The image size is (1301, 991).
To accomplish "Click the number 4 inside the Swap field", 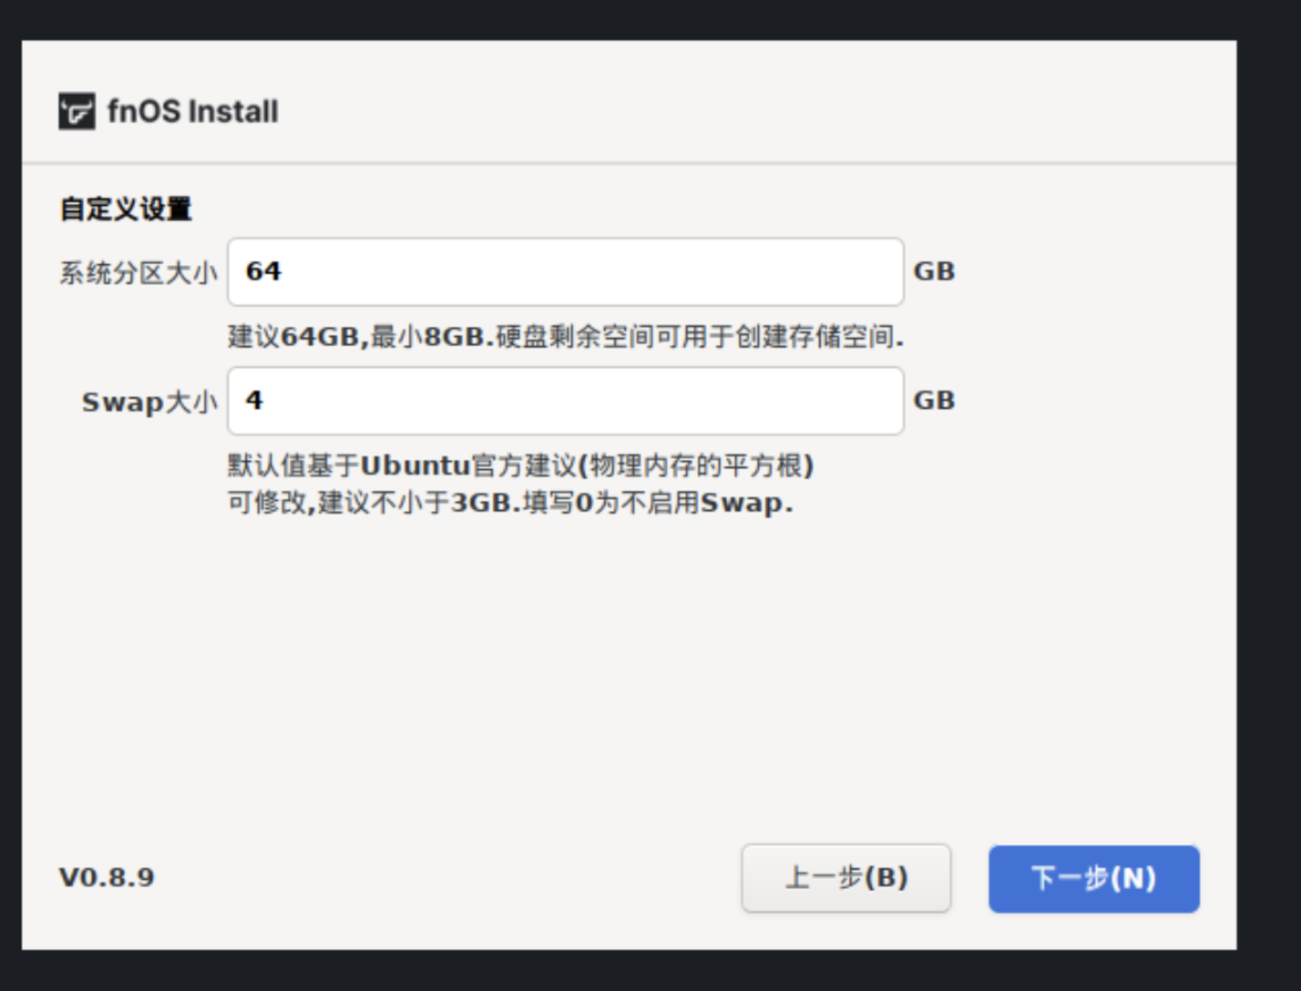I will 254,401.
